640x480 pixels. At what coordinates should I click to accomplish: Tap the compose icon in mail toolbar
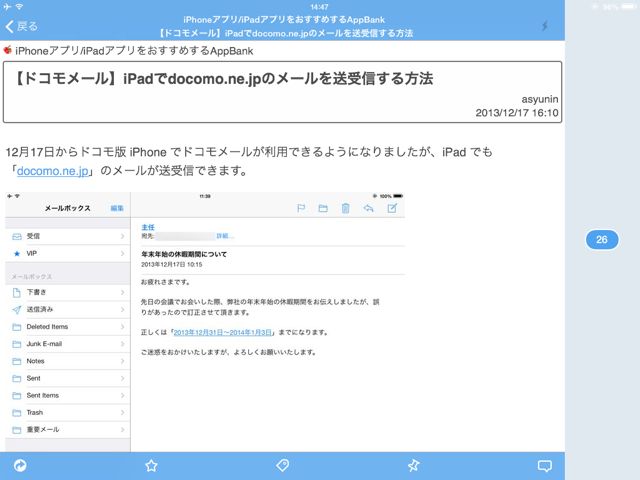coord(392,208)
